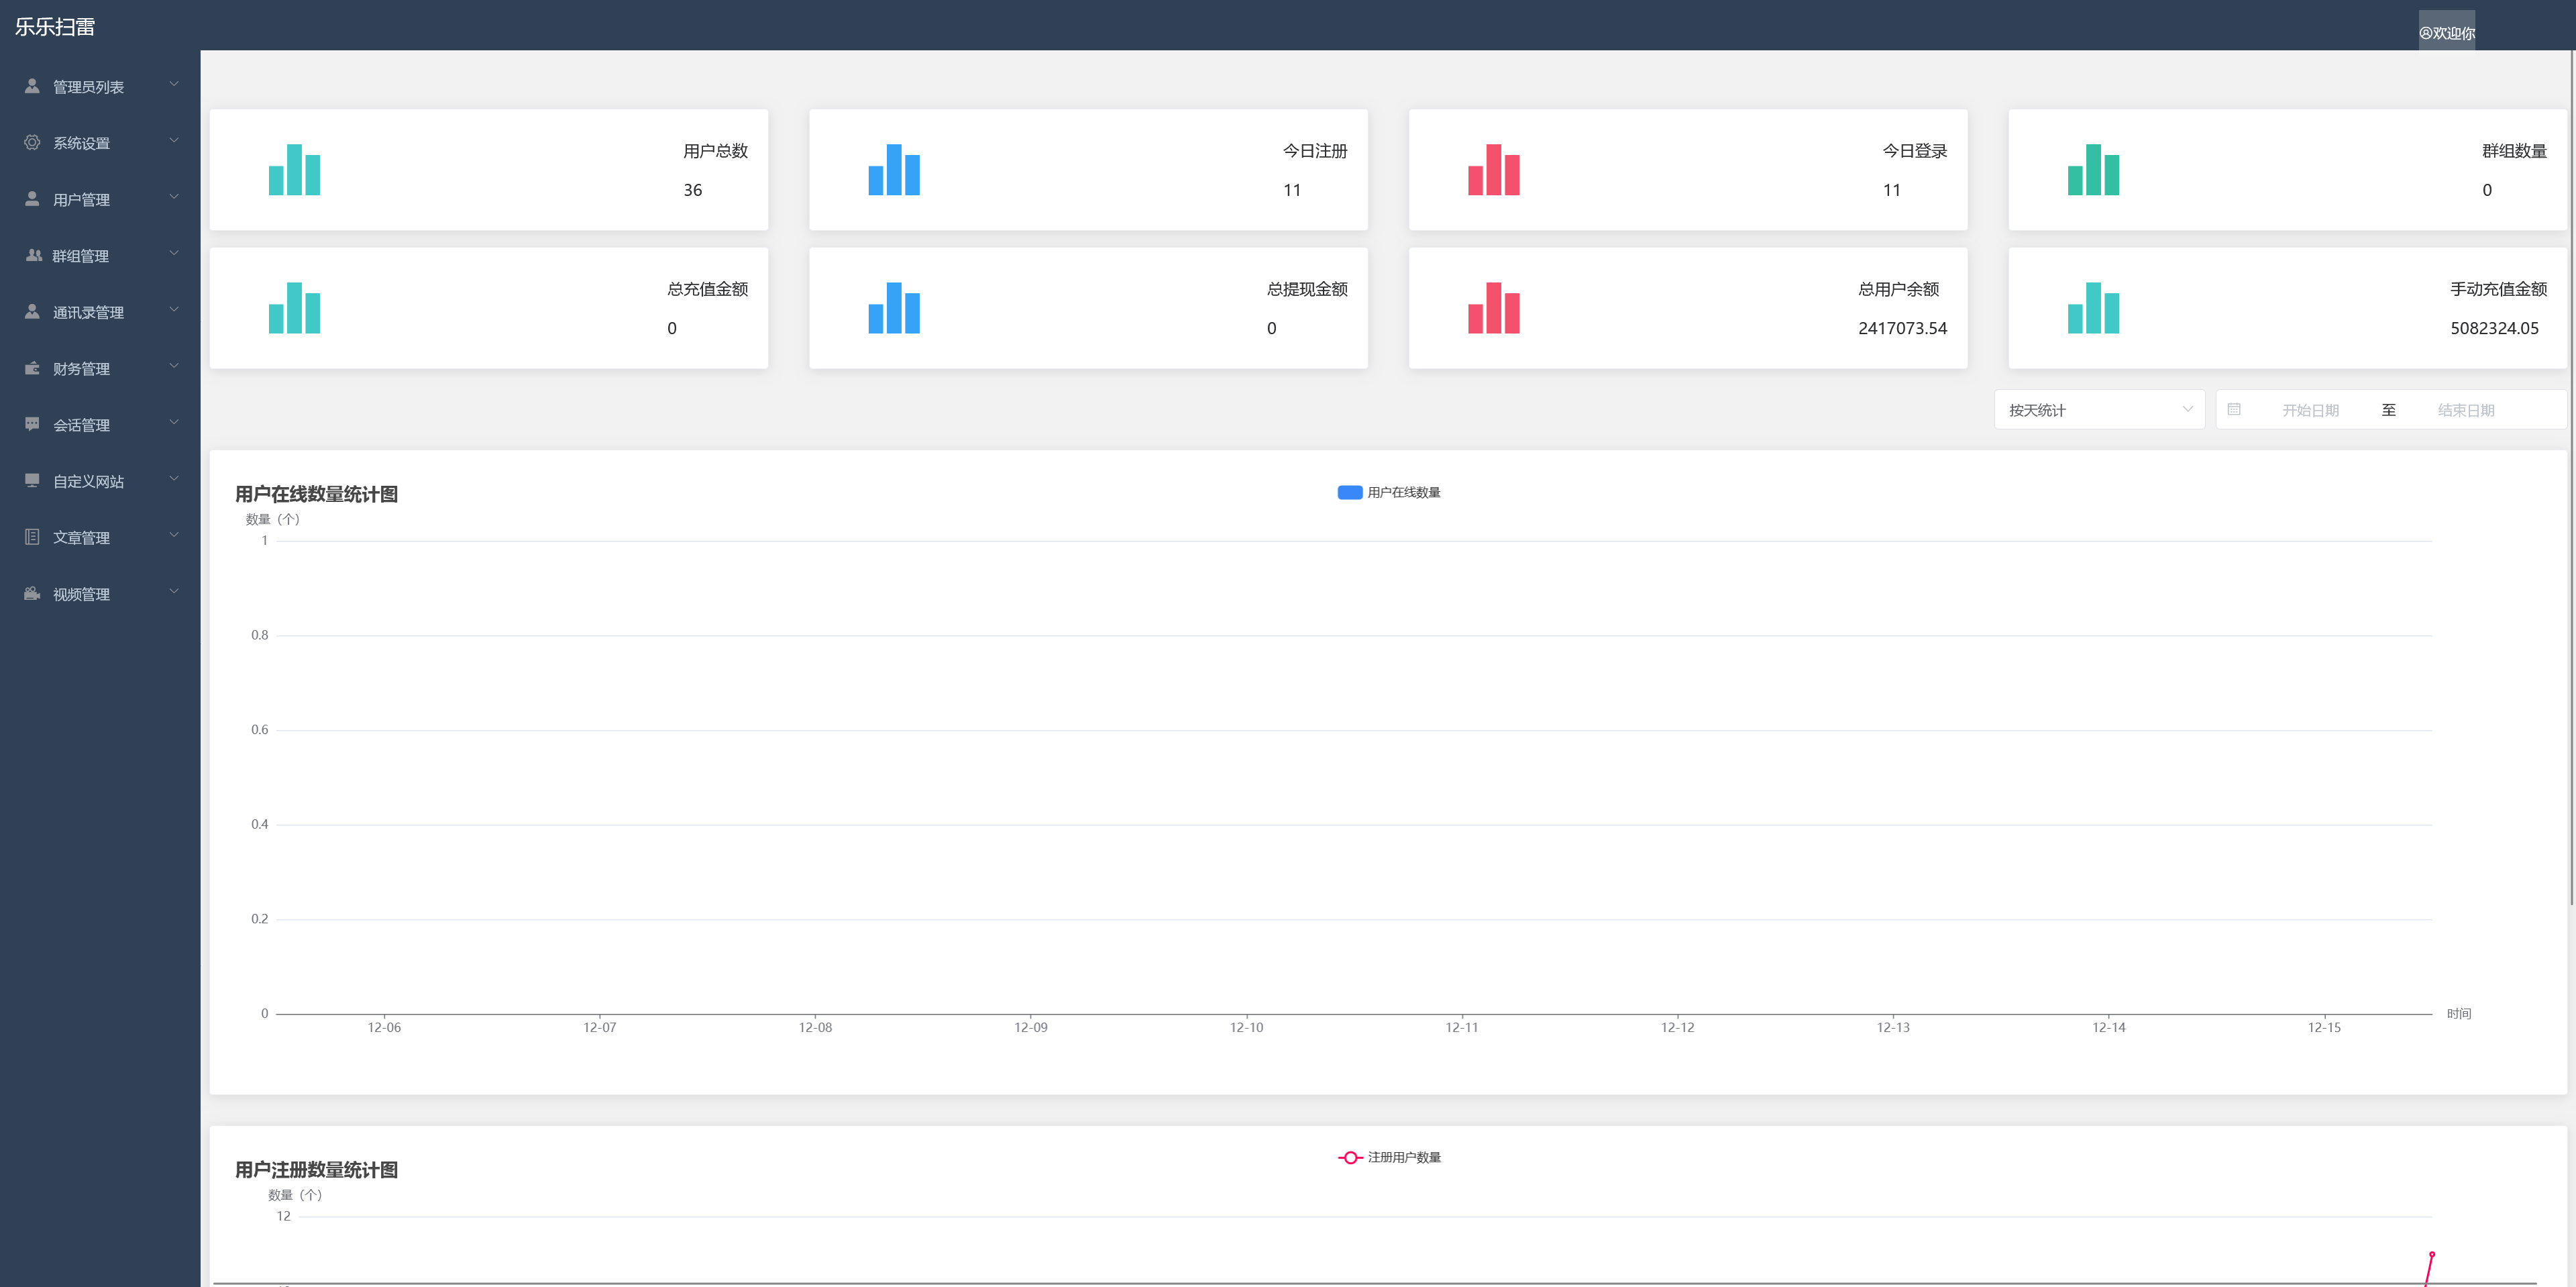Click the 乐乐扫雷 site title

55,27
